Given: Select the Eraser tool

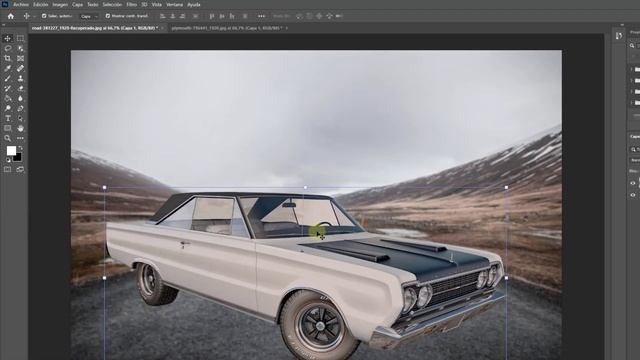Looking at the screenshot, I should pyautogui.click(x=20, y=88).
